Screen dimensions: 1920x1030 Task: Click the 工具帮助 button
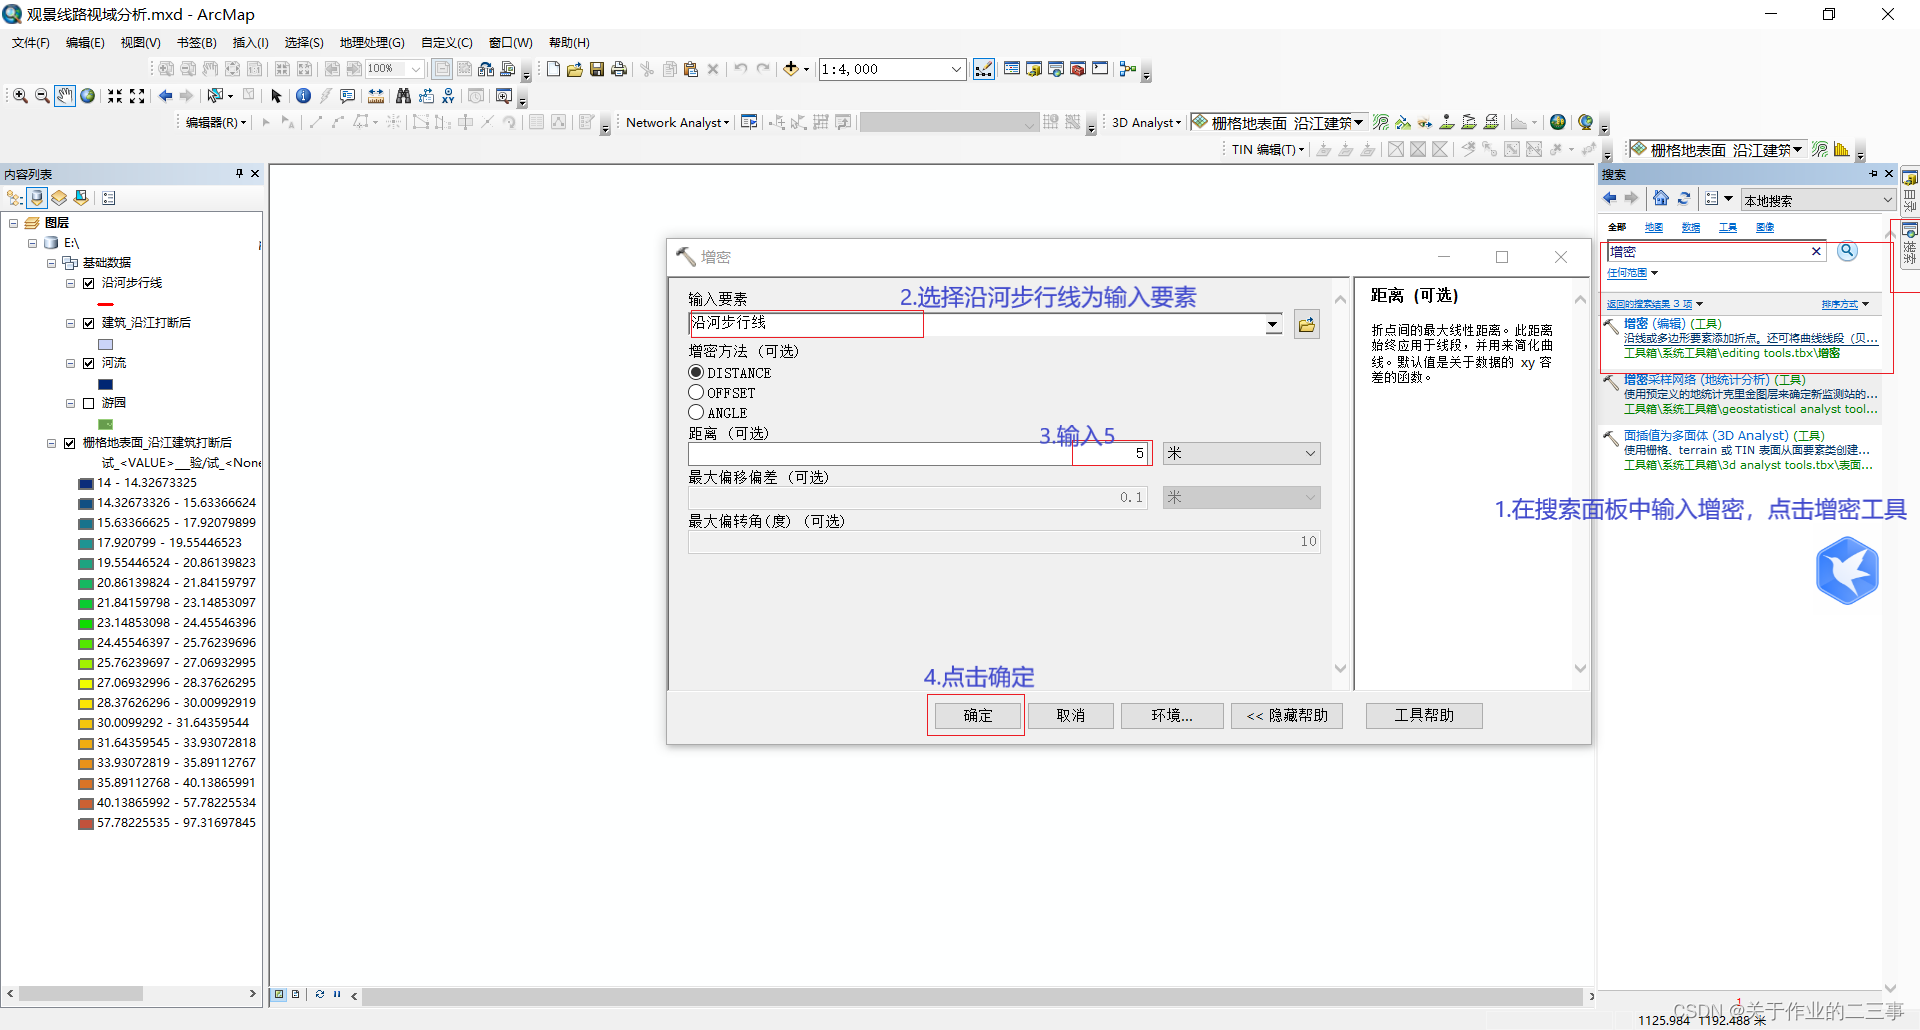(1424, 715)
